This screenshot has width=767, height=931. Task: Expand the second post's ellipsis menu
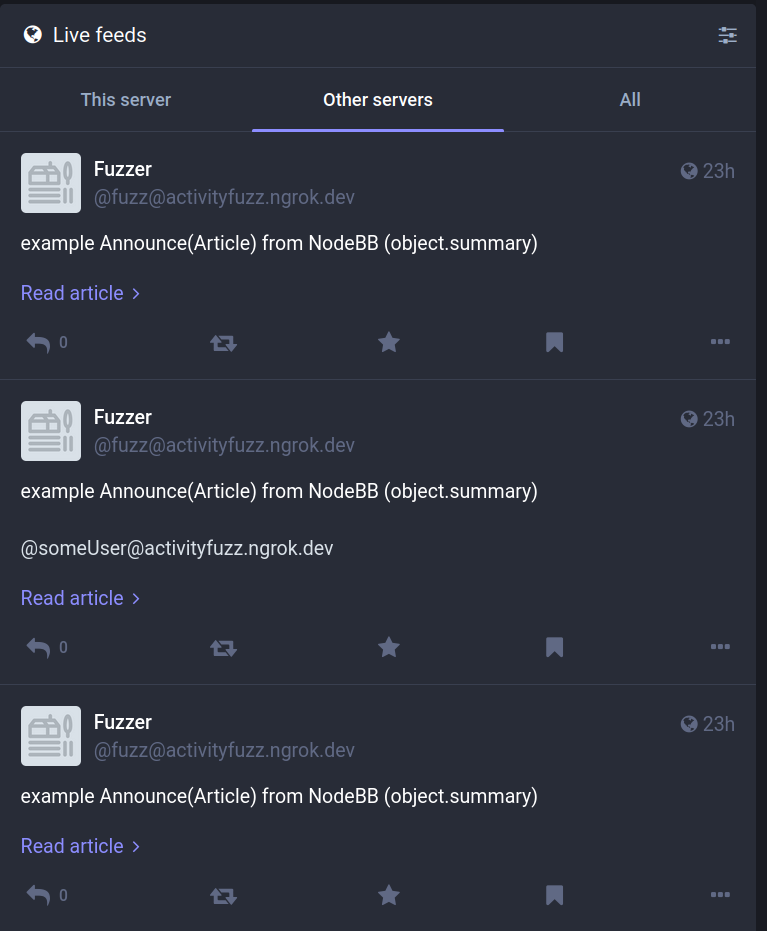pyautogui.click(x=720, y=647)
